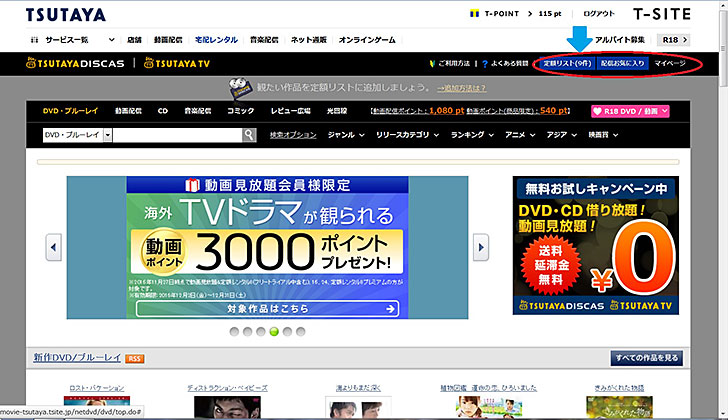Switch to the DVD・ブルーレイ tab
Viewport: 728px width, 420px height.
click(x=71, y=111)
